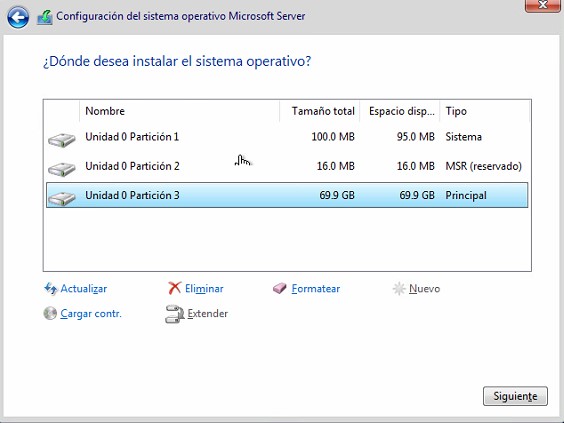The width and height of the screenshot is (564, 423).
Task: Click the Extender drive icon
Action: coord(174,314)
